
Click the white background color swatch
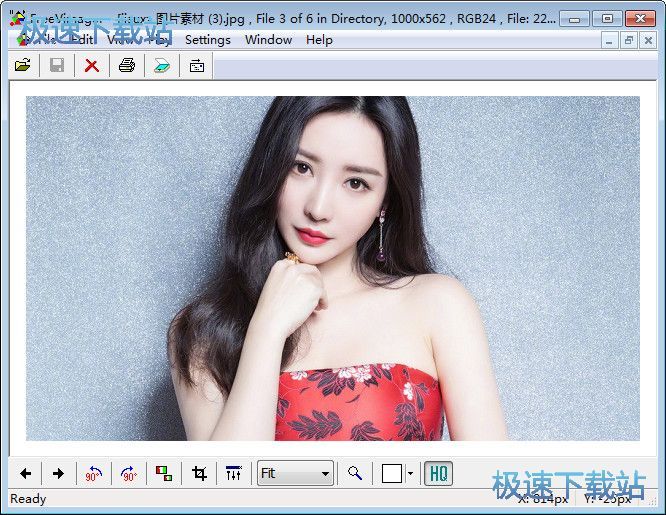click(392, 473)
